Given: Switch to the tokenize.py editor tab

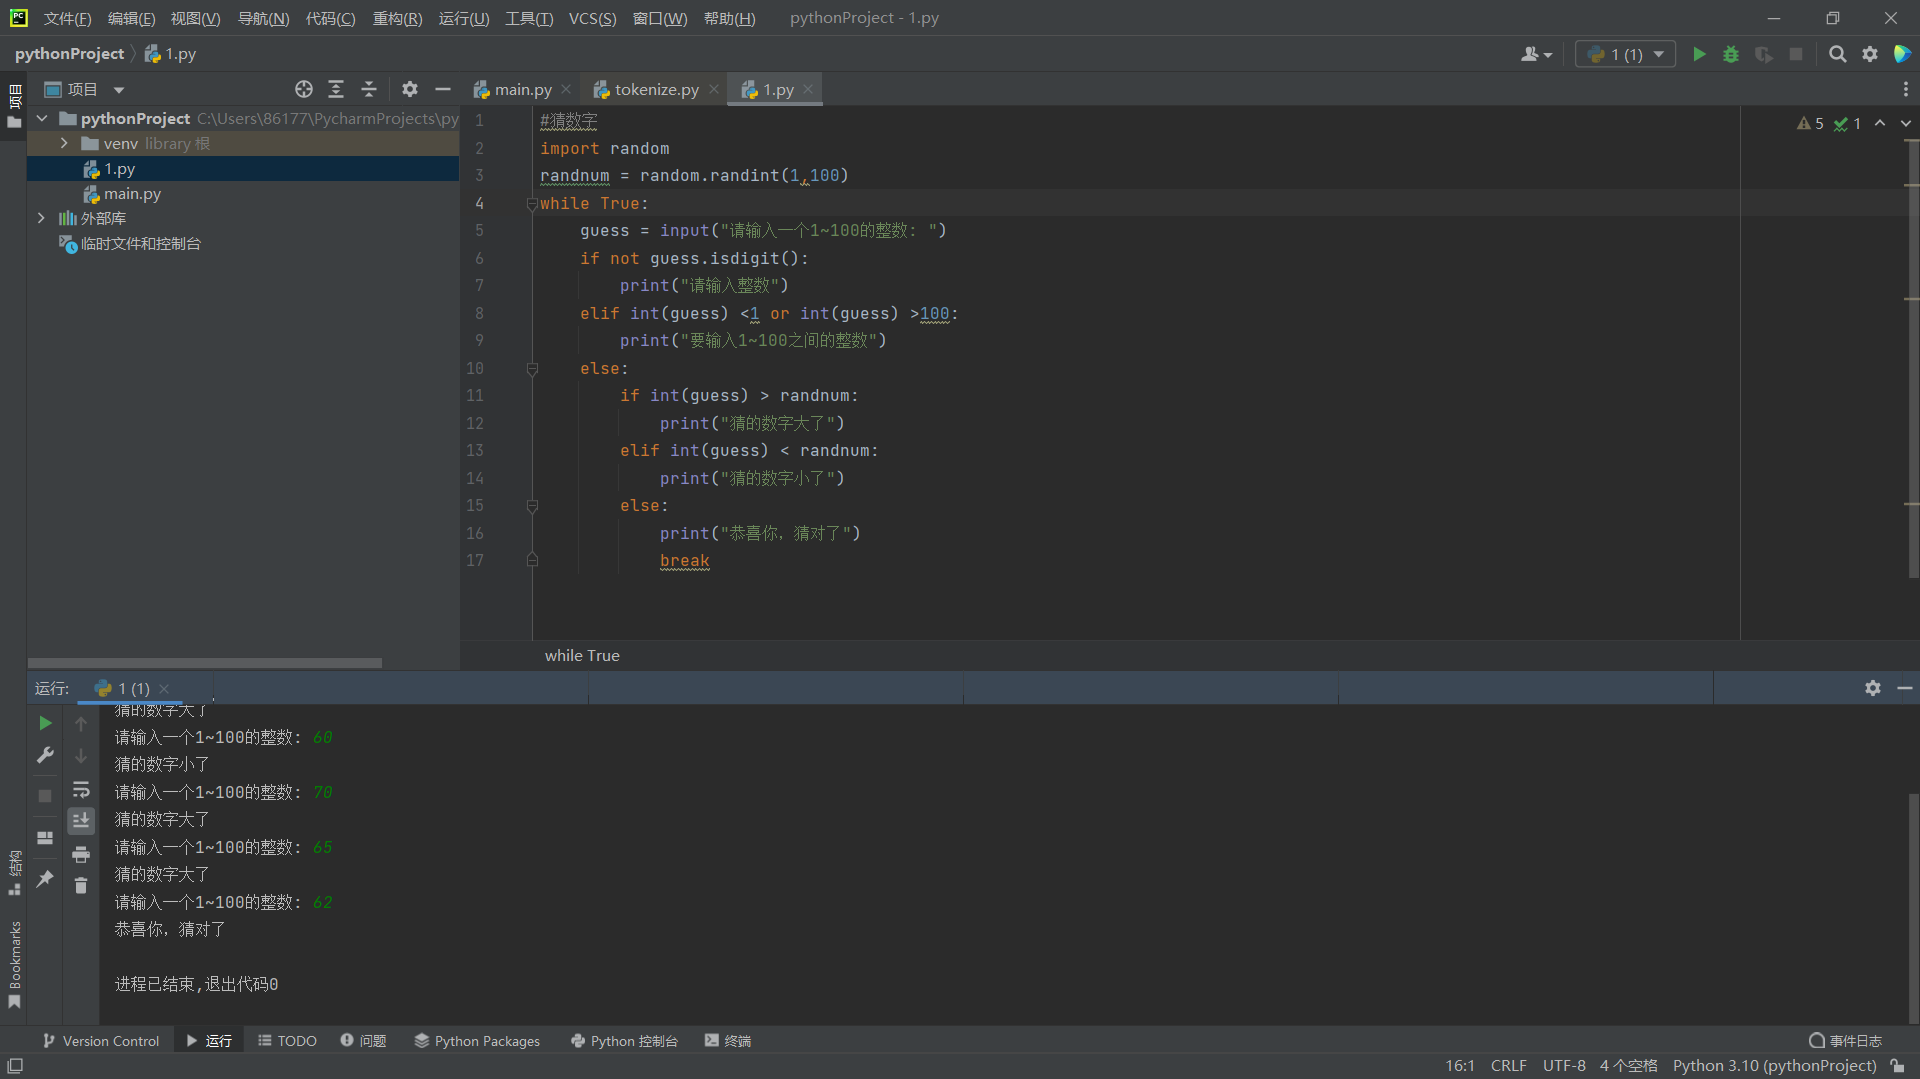Looking at the screenshot, I should [656, 89].
